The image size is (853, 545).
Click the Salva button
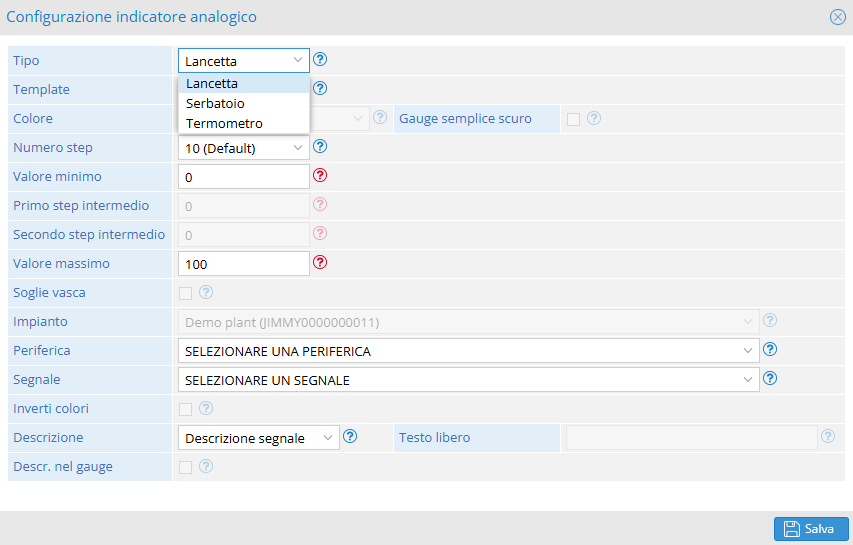coord(811,529)
